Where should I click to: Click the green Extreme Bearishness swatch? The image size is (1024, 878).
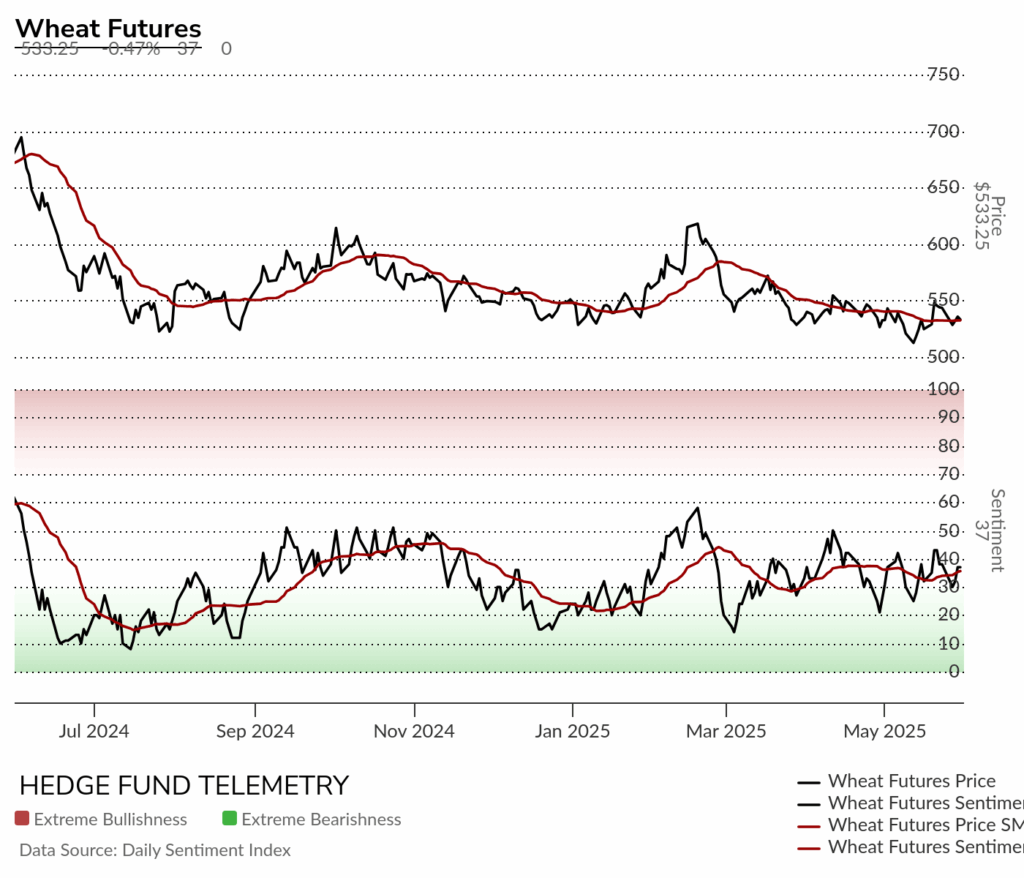[229, 819]
